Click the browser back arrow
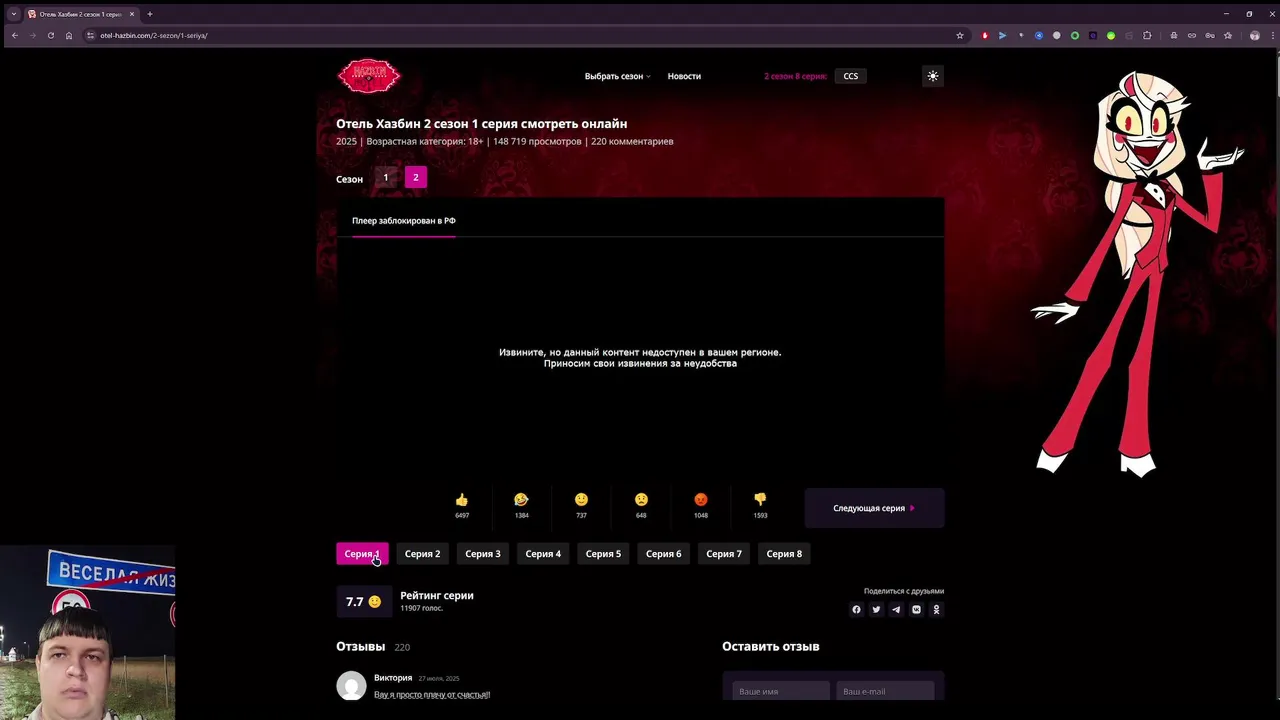This screenshot has height=720, width=1280. (x=14, y=35)
